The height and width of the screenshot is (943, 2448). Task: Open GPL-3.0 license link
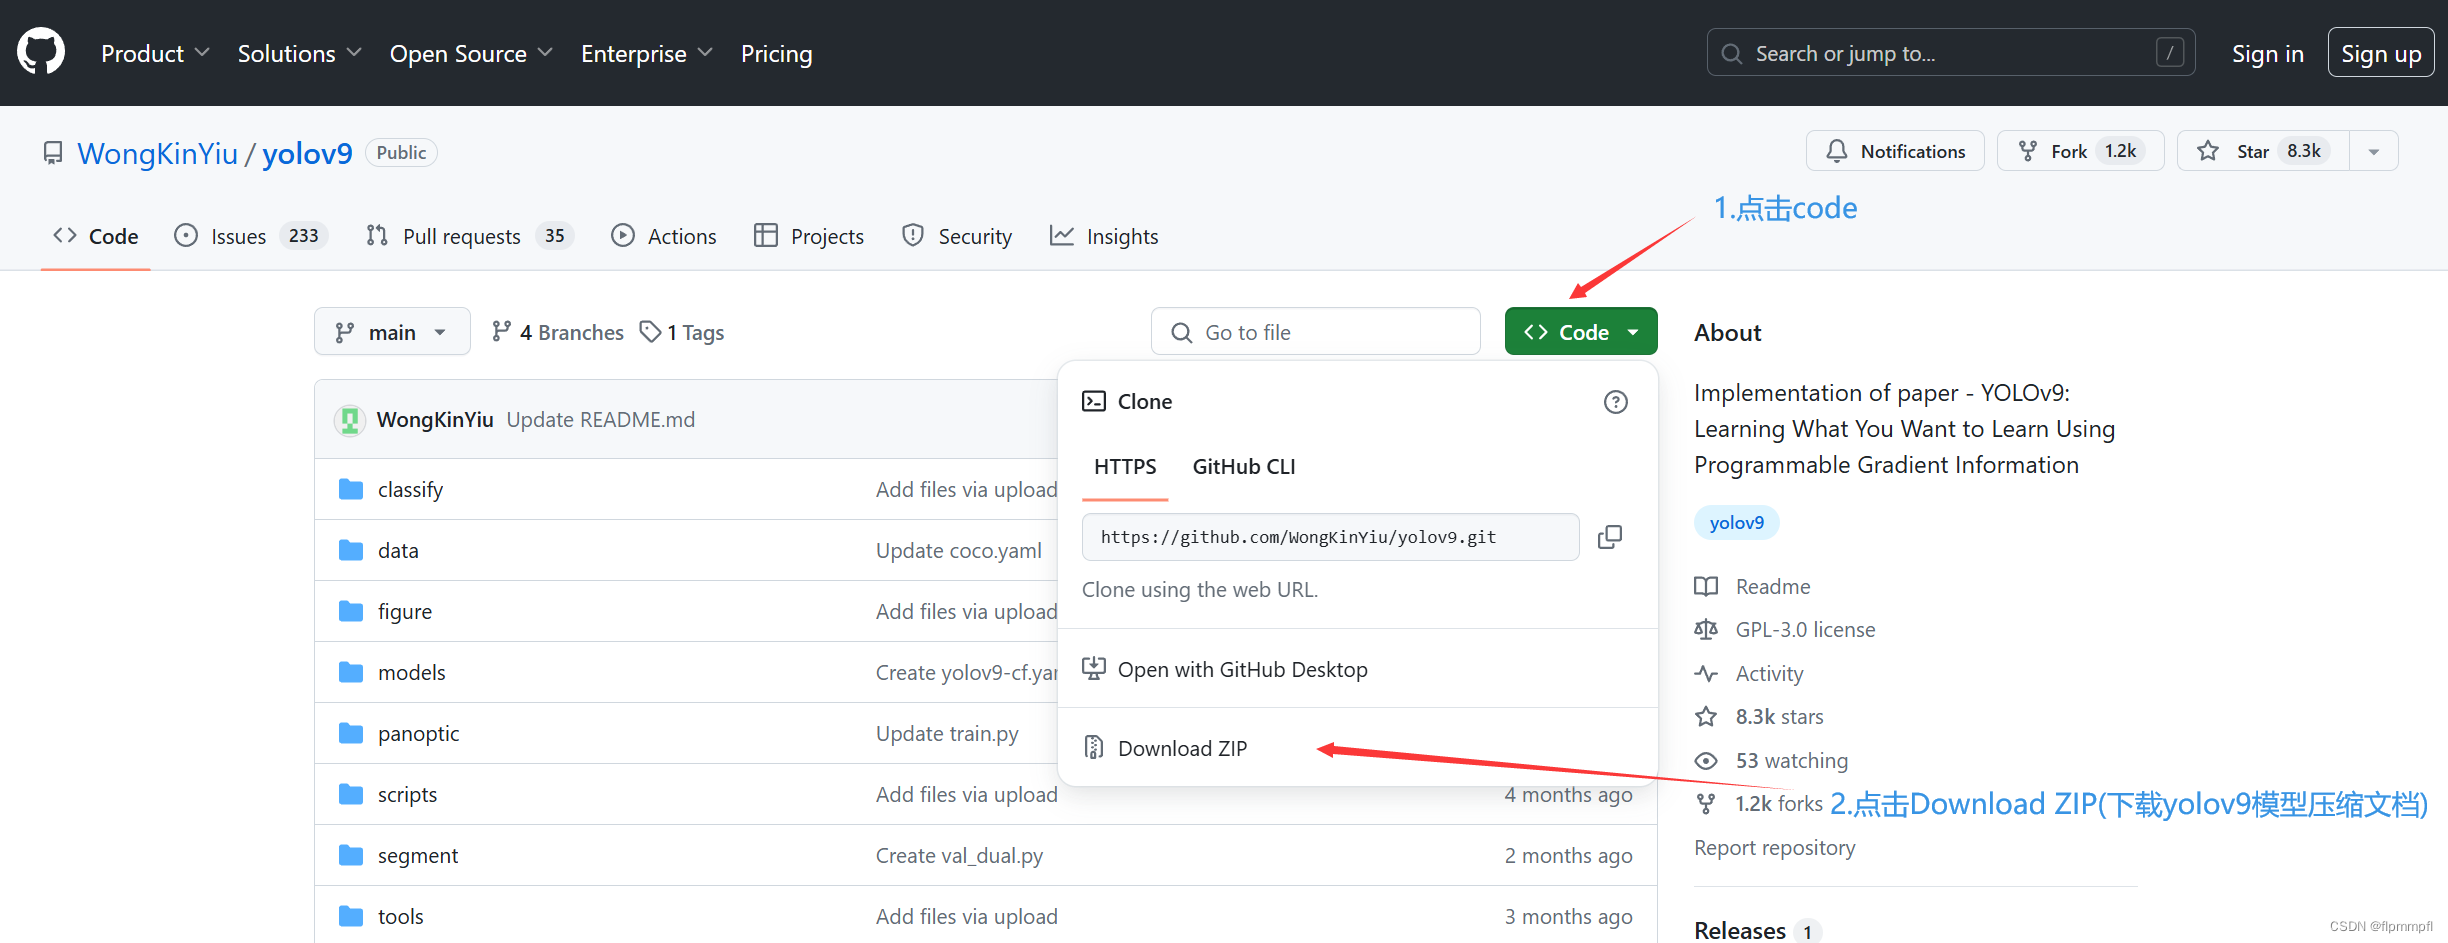(x=1785, y=629)
